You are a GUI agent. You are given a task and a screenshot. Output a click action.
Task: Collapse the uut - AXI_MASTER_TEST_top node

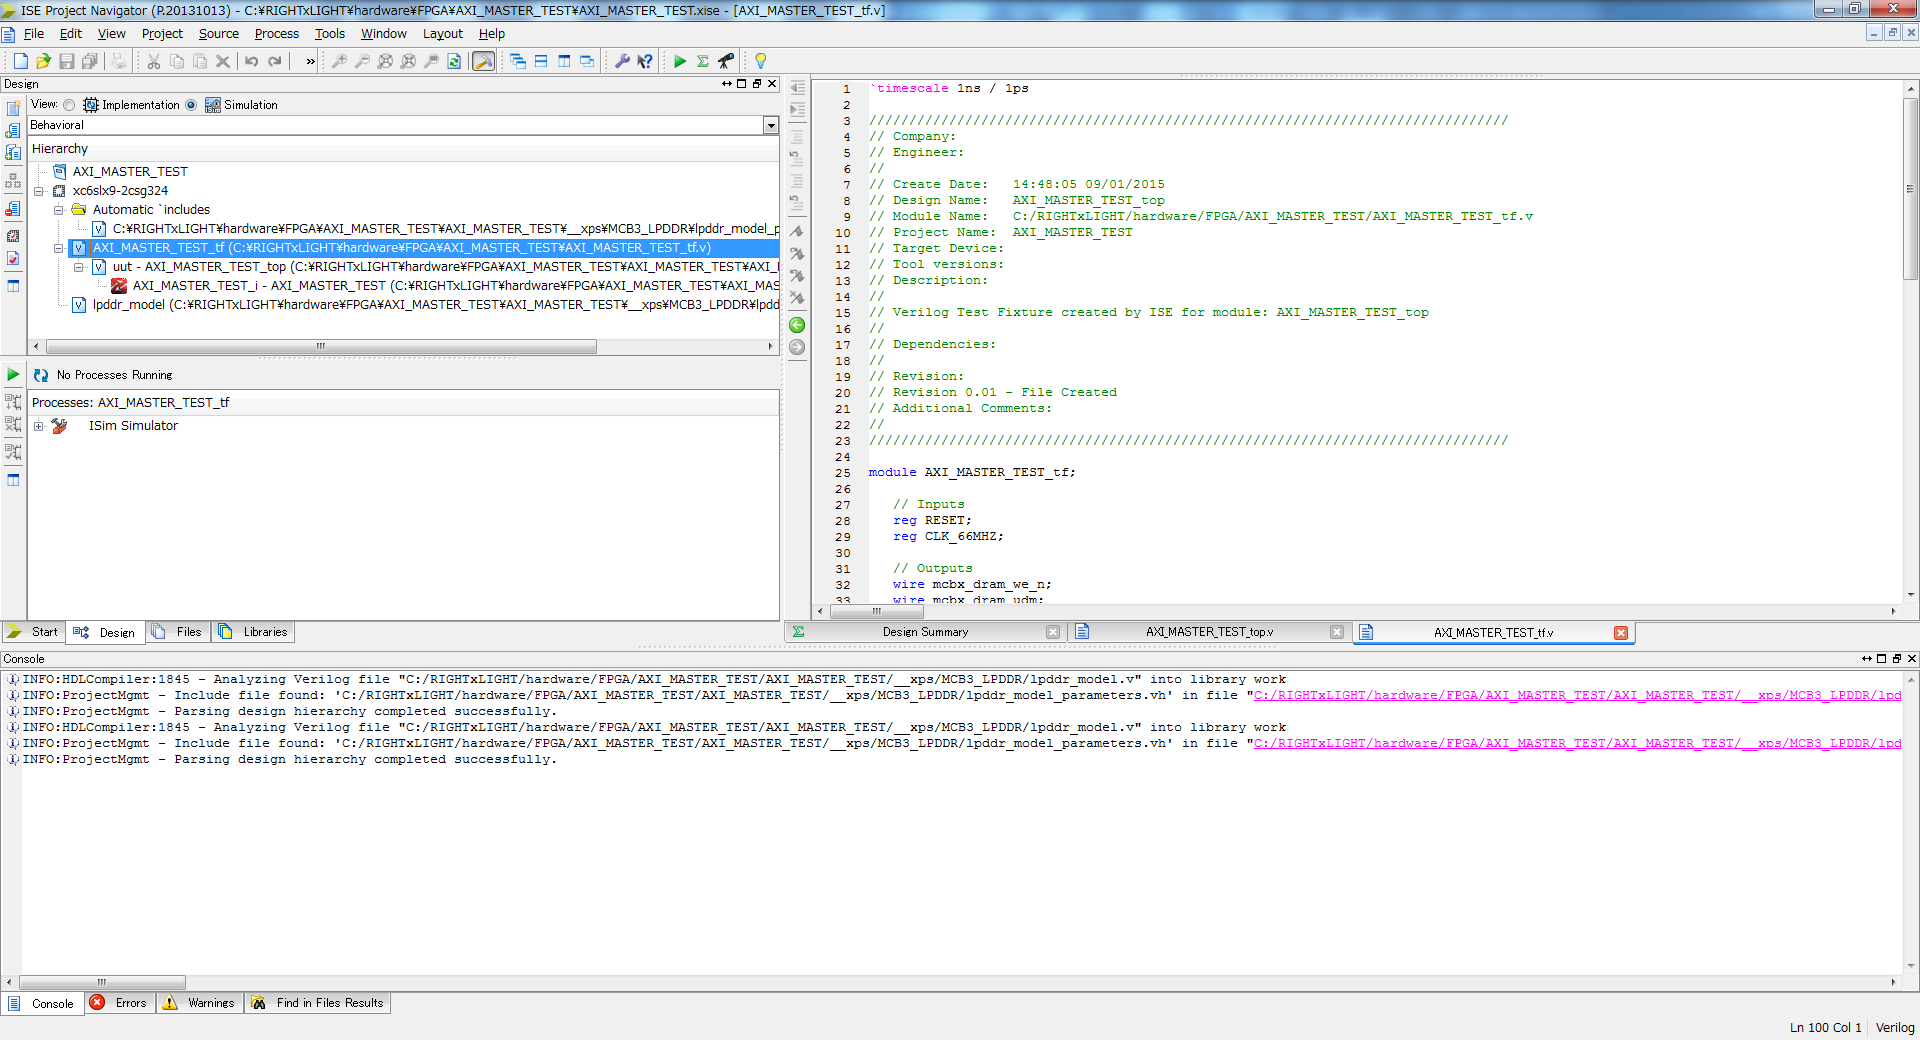point(79,267)
